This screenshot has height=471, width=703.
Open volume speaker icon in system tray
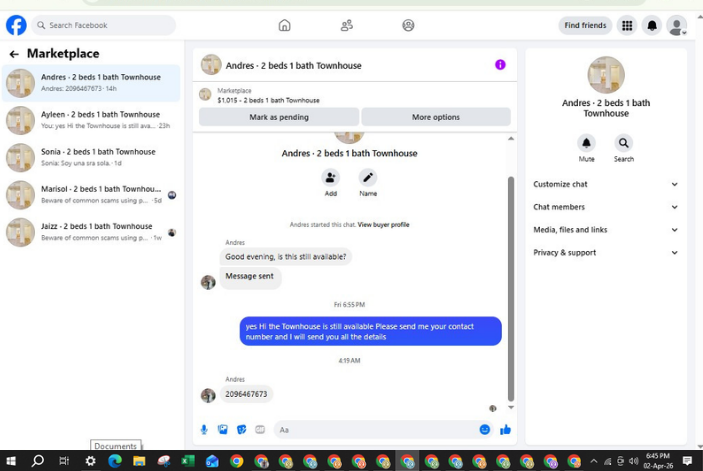pos(633,461)
